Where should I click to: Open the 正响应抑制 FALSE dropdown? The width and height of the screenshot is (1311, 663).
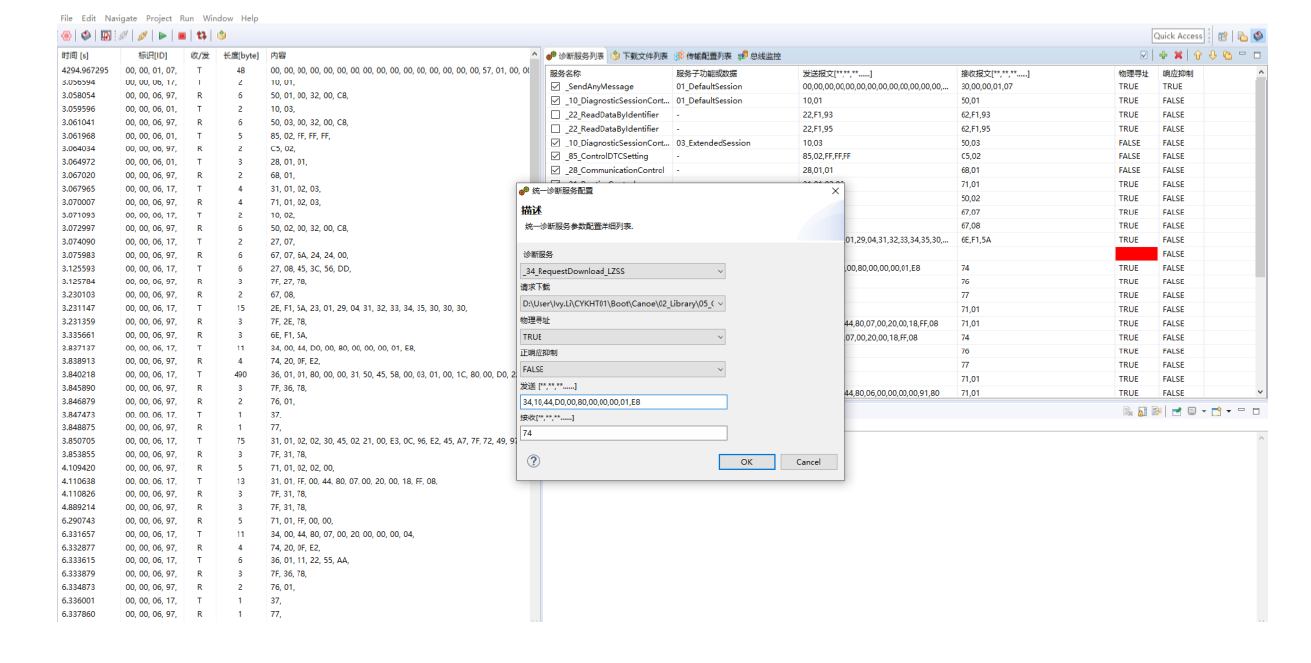point(622,369)
